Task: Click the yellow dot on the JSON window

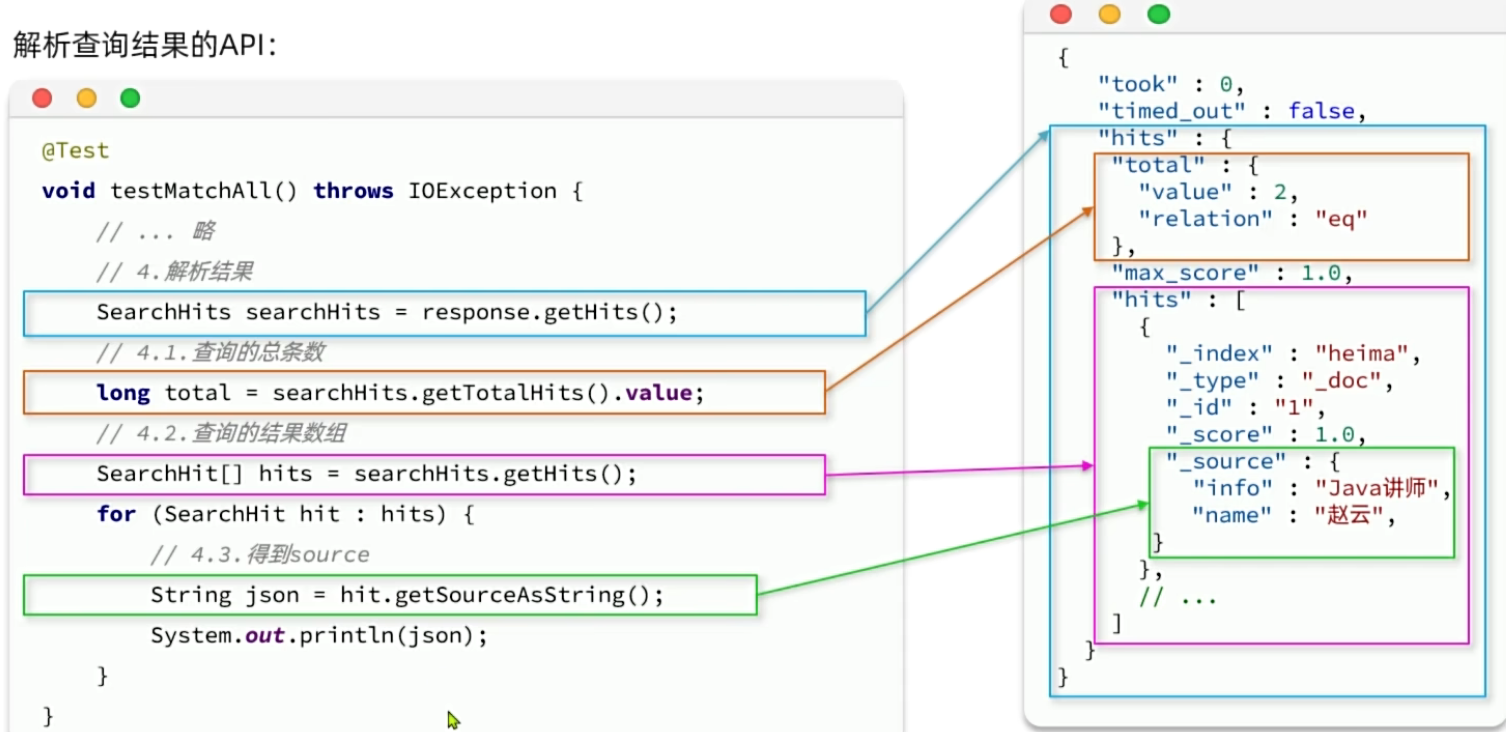Action: [1109, 14]
